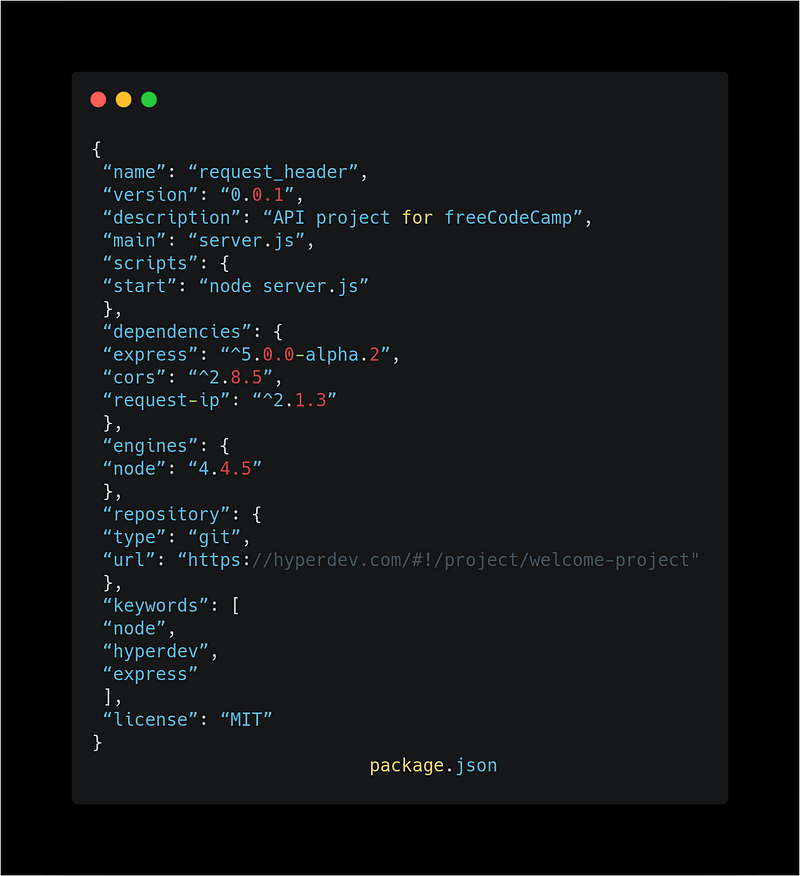Click the express version "^5.0.0-alpha.2"

[305, 355]
